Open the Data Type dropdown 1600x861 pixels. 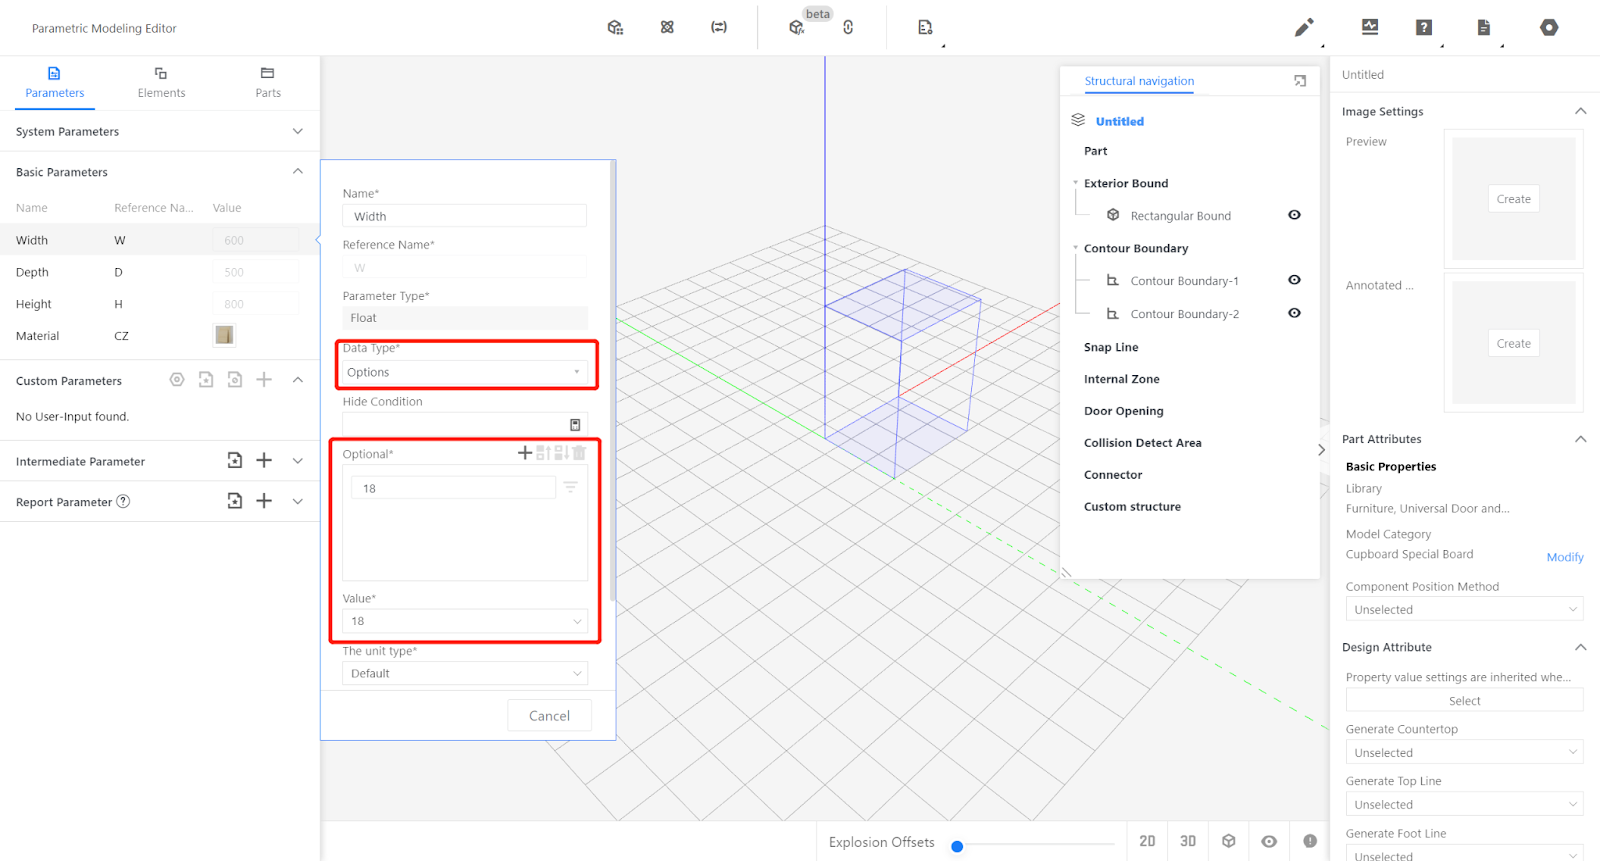(x=465, y=372)
